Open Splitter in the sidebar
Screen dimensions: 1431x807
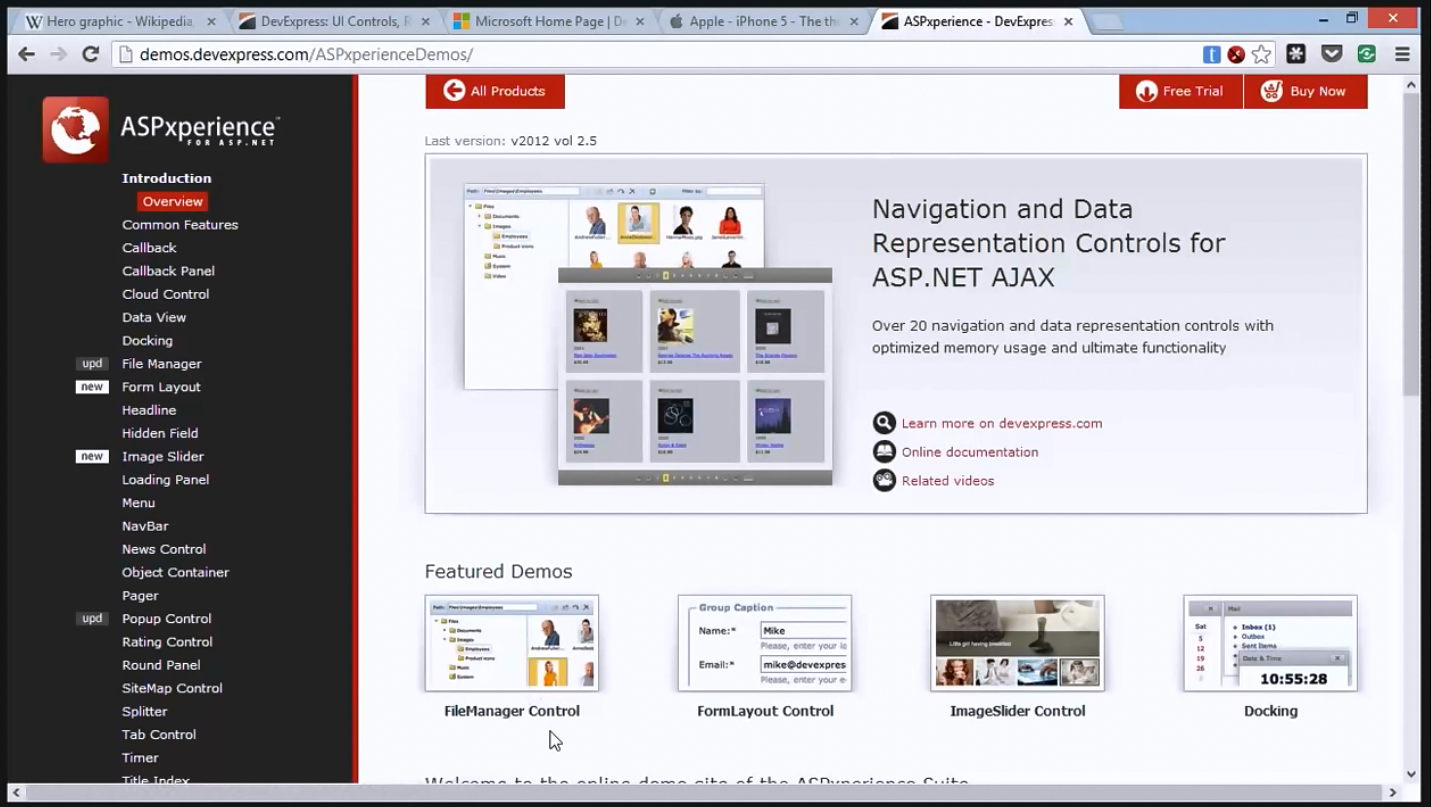tap(144, 711)
